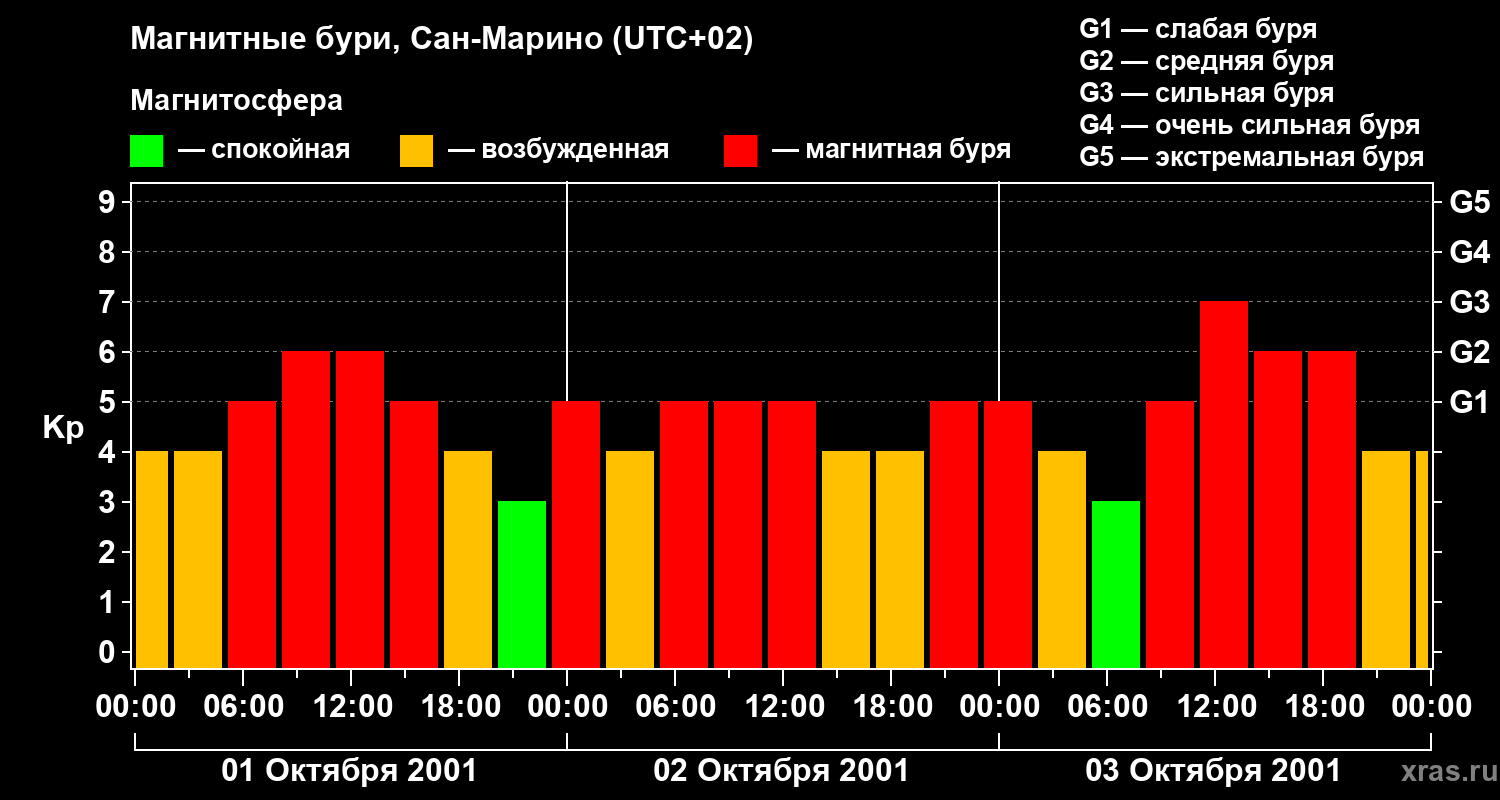This screenshot has height=800, width=1500.
Task: Click the yellow Kp 4 bar at 18:00 on 01 Октября
Action: 468,559
